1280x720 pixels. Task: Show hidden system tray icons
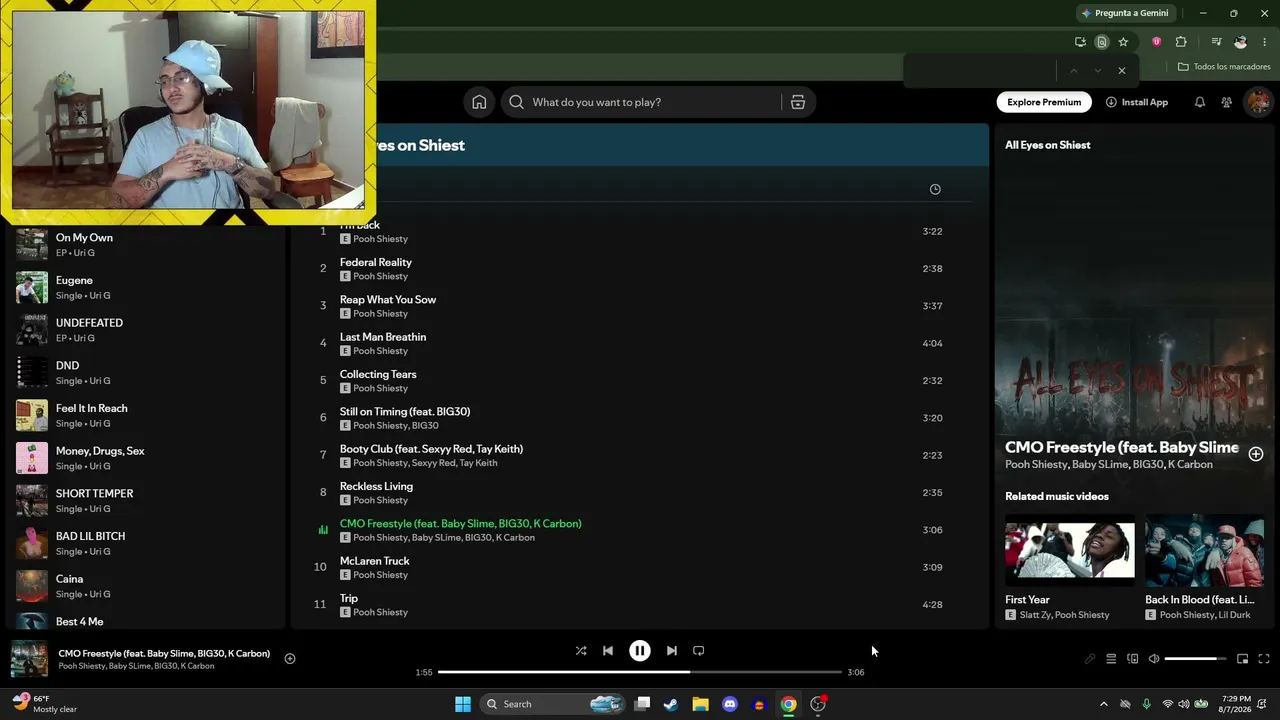(1104, 704)
